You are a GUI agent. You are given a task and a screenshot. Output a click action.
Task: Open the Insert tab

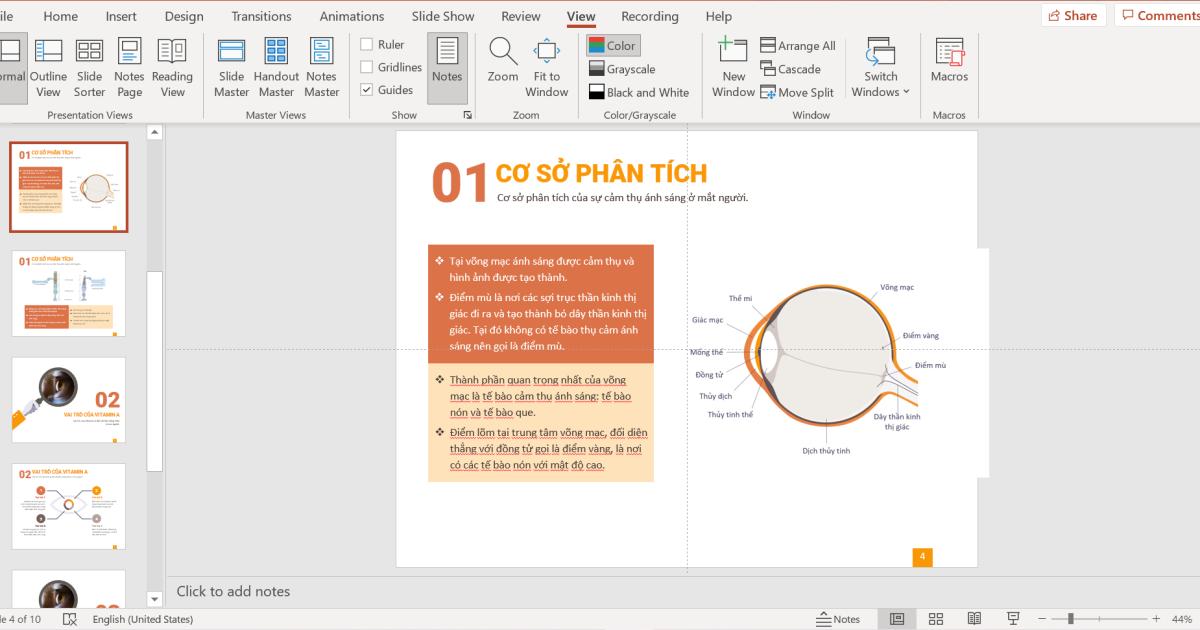click(121, 16)
